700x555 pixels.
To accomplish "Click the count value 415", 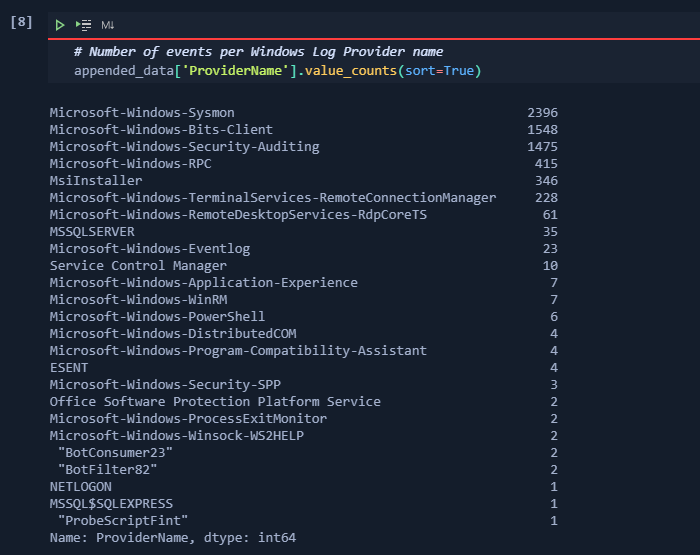I will tap(546, 163).
